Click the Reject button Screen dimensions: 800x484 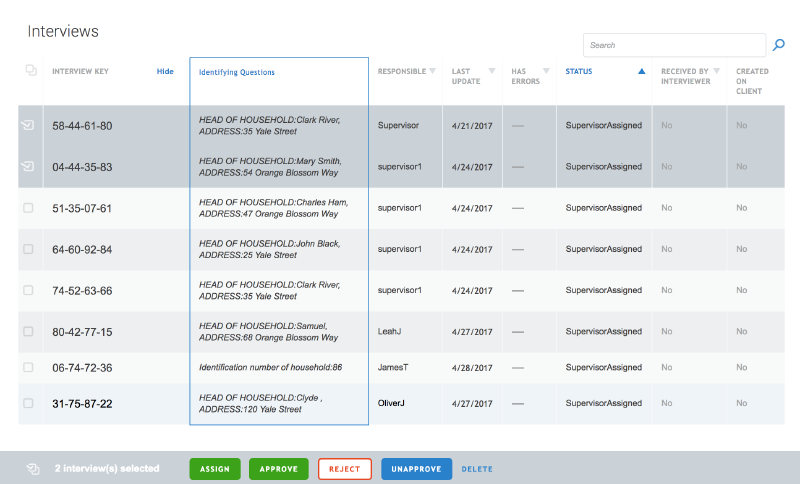point(344,469)
